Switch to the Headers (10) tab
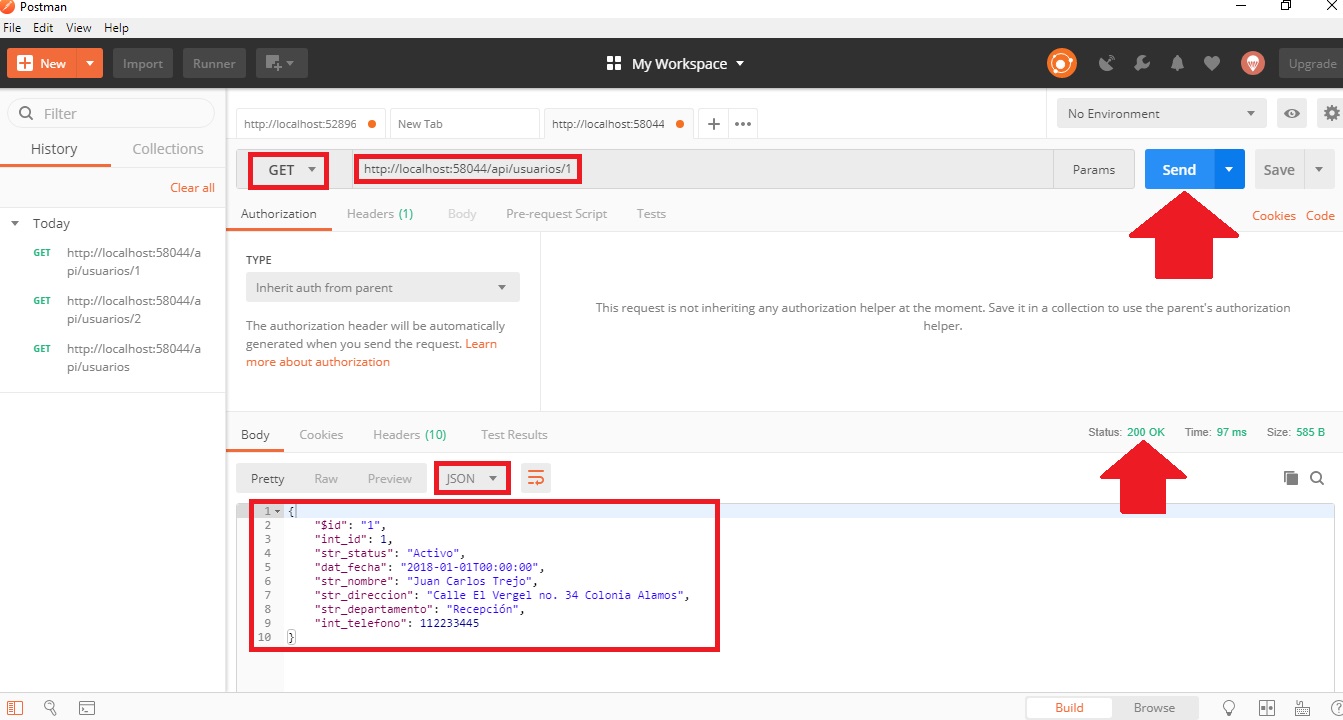This screenshot has width=1343, height=720. (x=409, y=434)
